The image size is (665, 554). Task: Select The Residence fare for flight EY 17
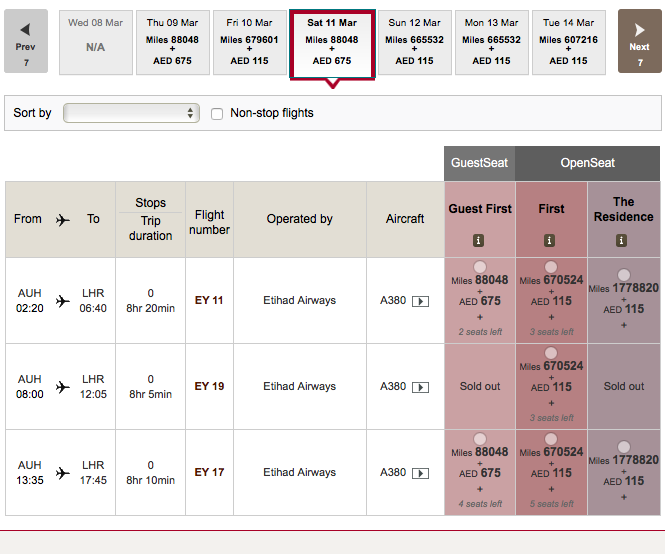point(624,447)
